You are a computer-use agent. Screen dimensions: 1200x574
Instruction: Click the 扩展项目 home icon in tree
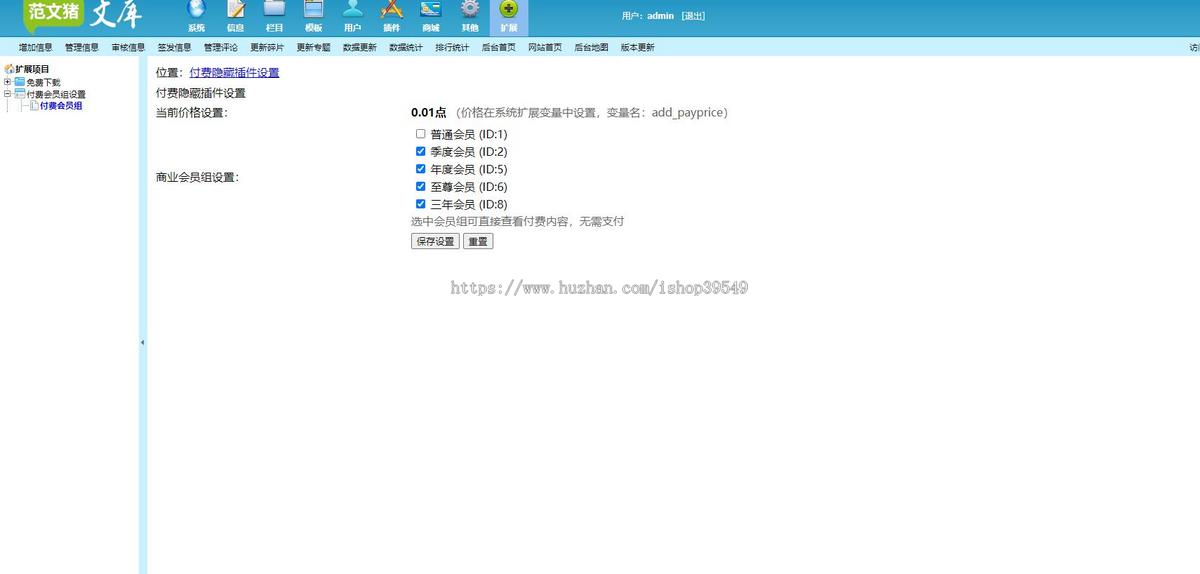coord(9,69)
